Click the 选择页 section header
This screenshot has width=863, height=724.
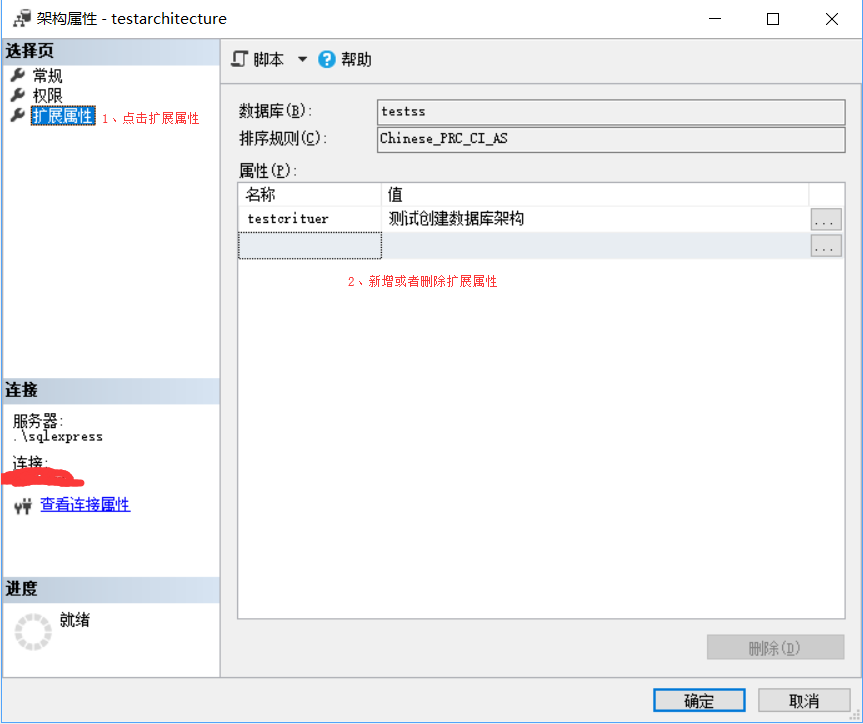111,51
